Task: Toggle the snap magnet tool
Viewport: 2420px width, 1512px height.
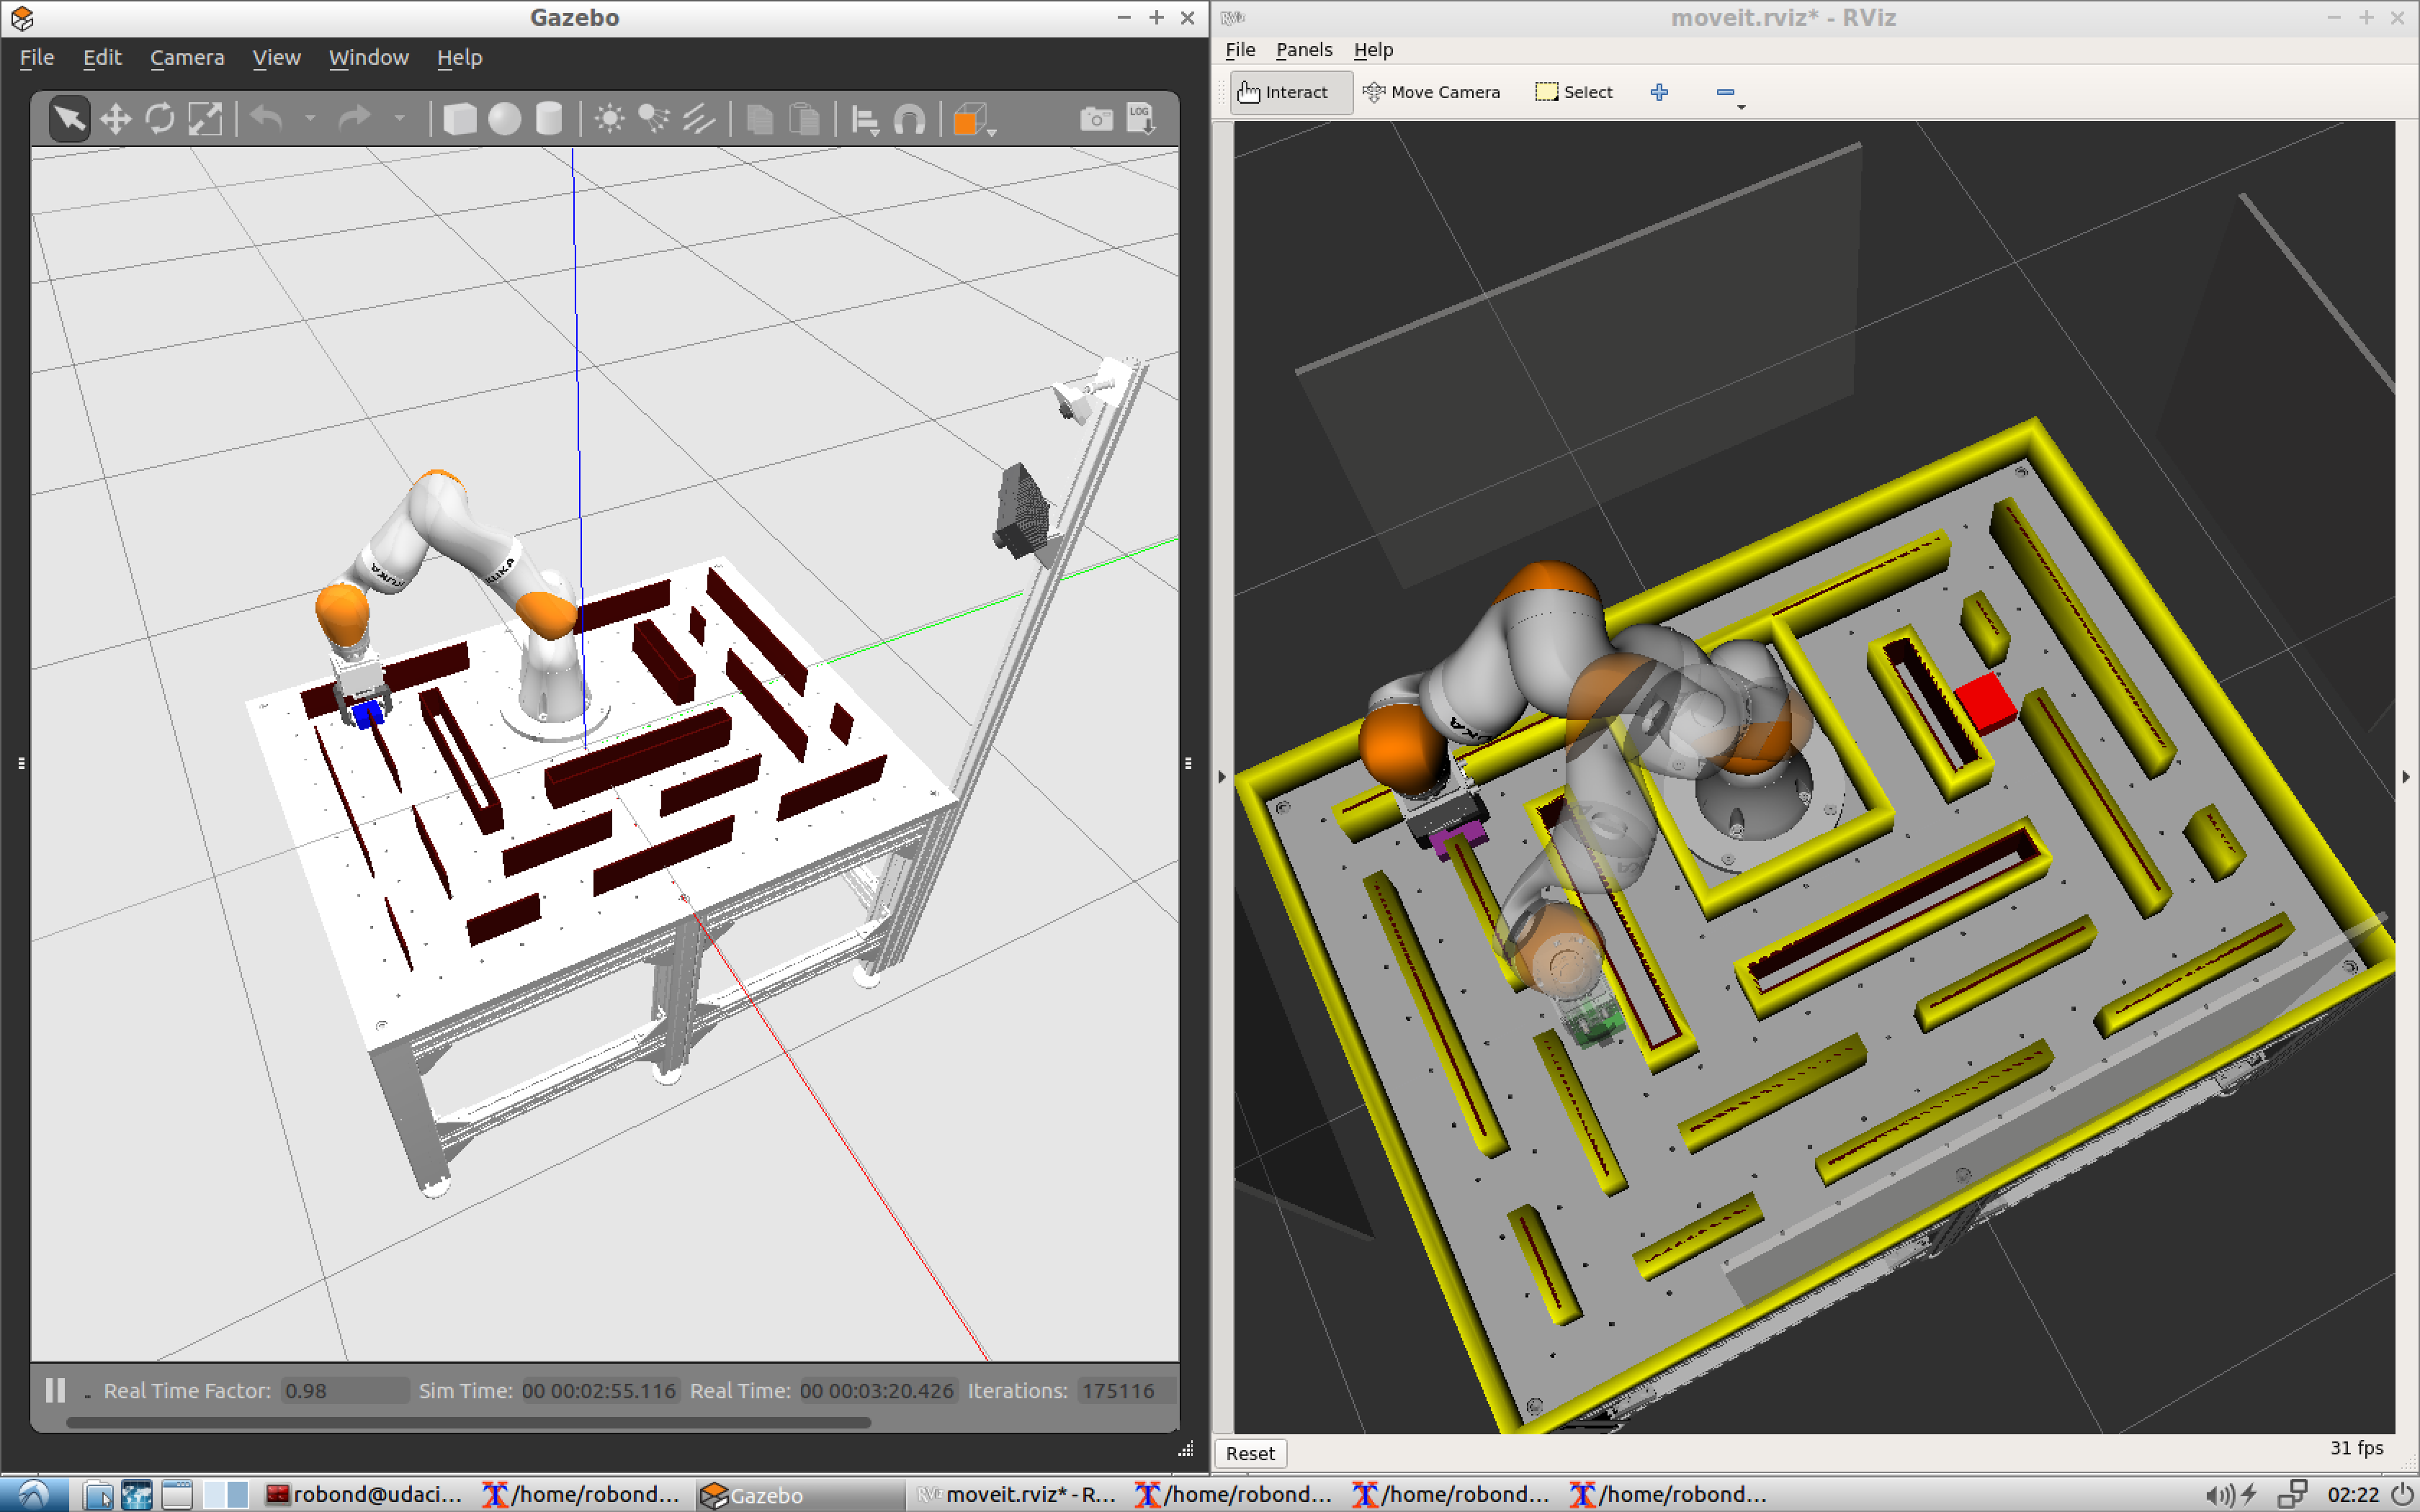Action: point(909,120)
